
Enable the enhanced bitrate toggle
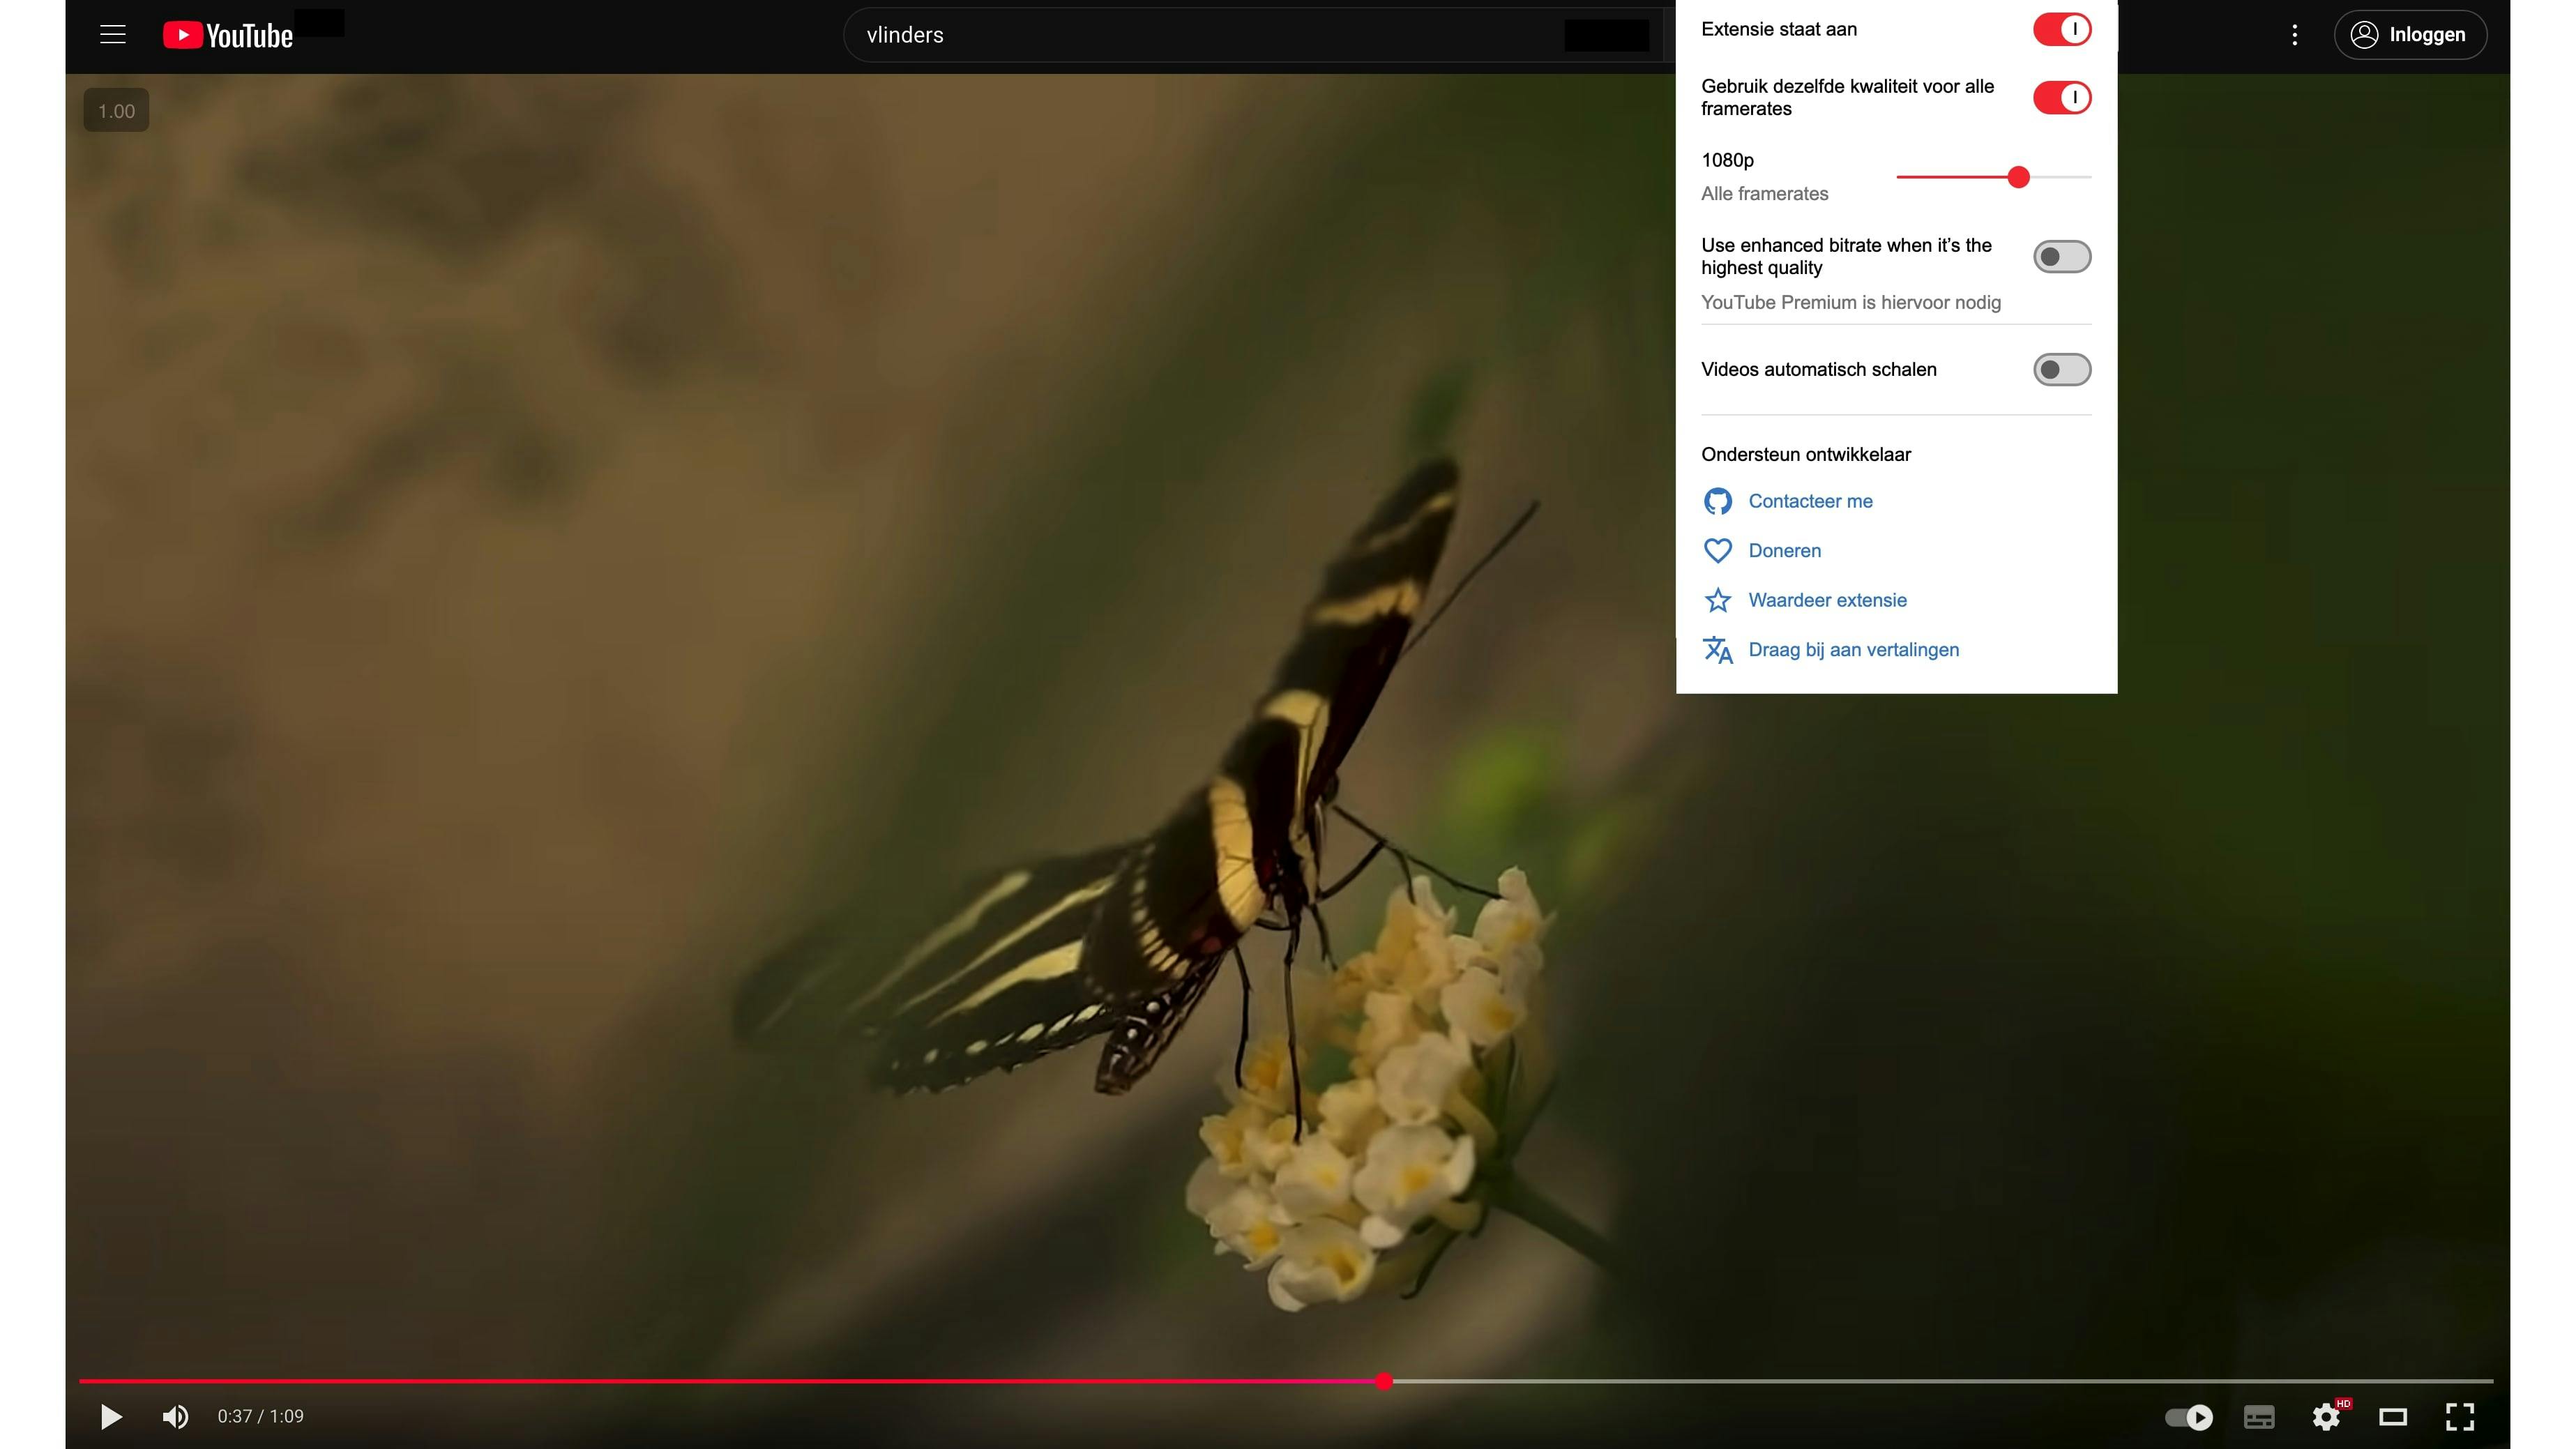[2061, 257]
